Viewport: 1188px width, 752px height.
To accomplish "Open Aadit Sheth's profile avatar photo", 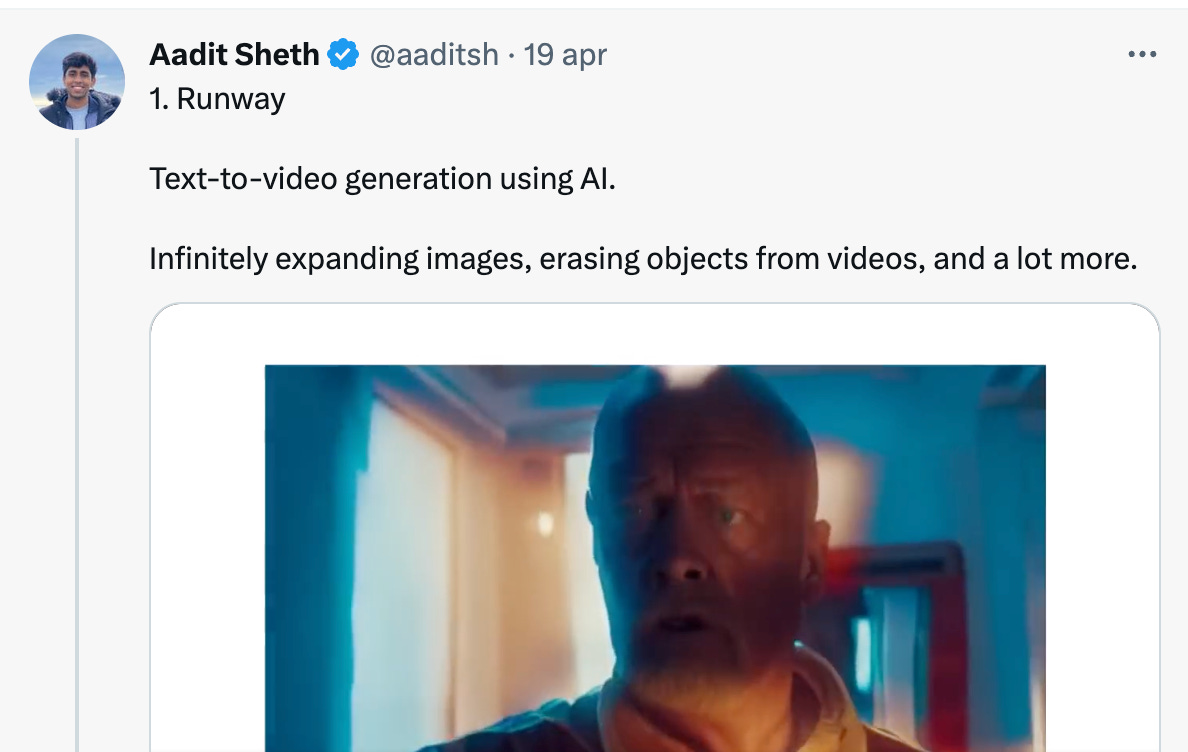I will [x=77, y=82].
